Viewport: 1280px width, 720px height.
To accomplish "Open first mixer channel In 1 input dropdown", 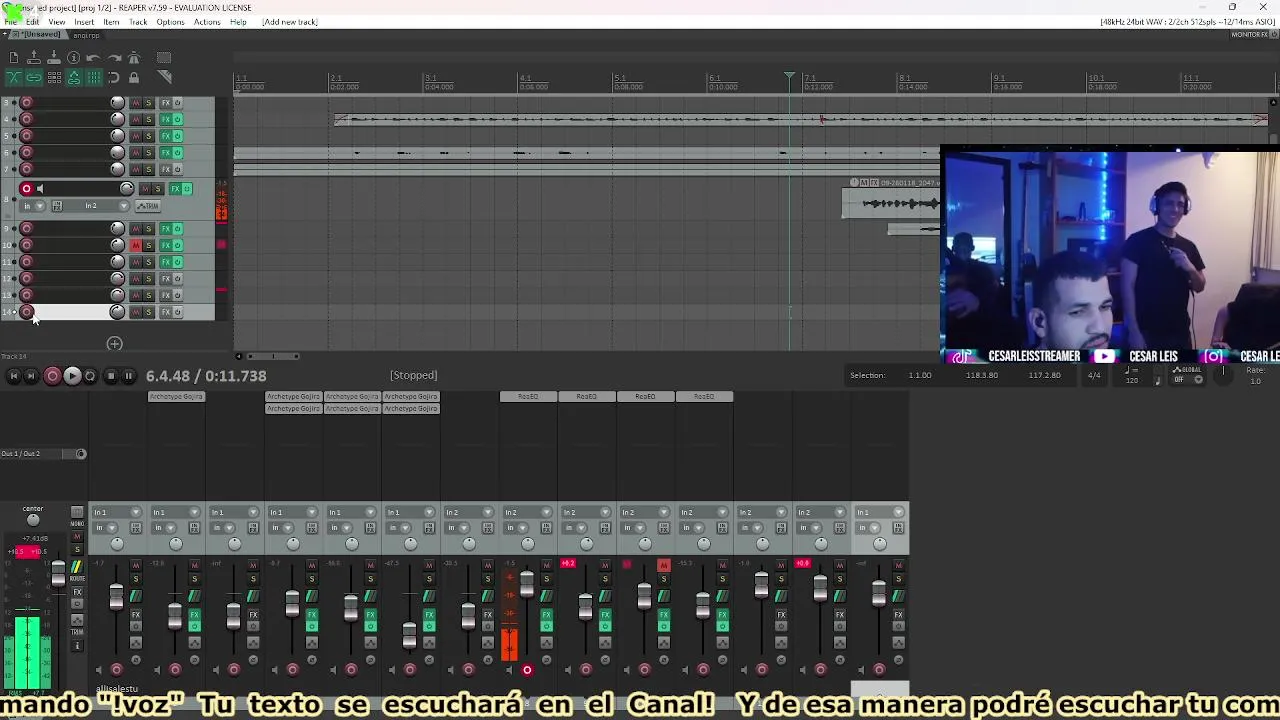I will (x=117, y=513).
